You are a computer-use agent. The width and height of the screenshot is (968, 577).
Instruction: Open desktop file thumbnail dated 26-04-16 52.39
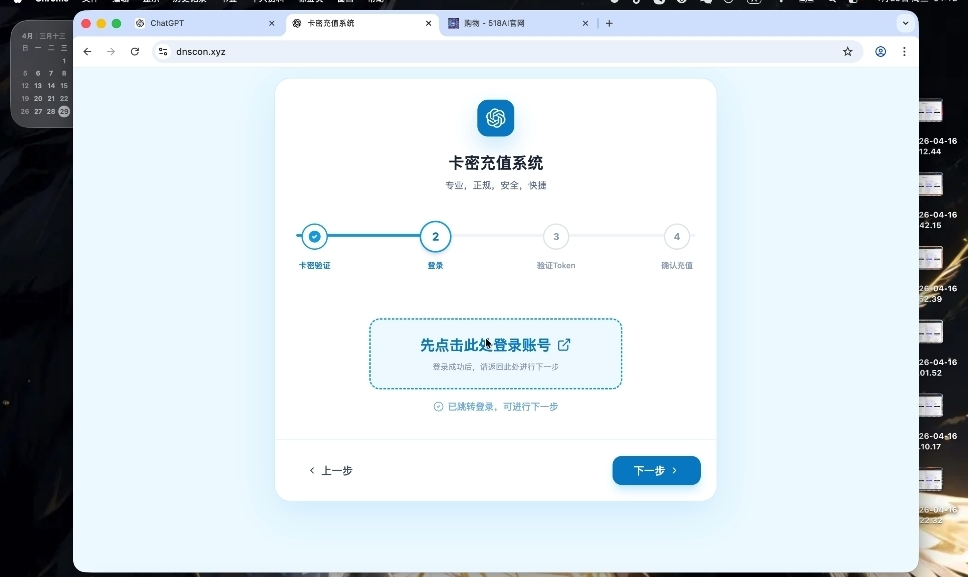coord(930,258)
